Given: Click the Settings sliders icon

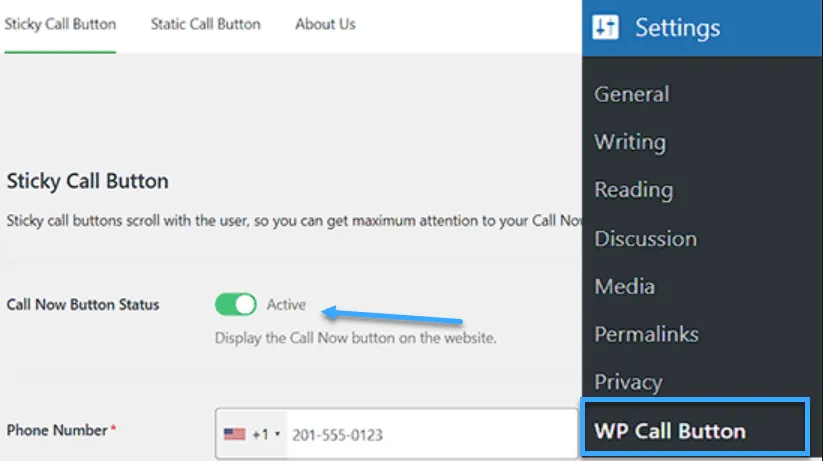Looking at the screenshot, I should [605, 27].
